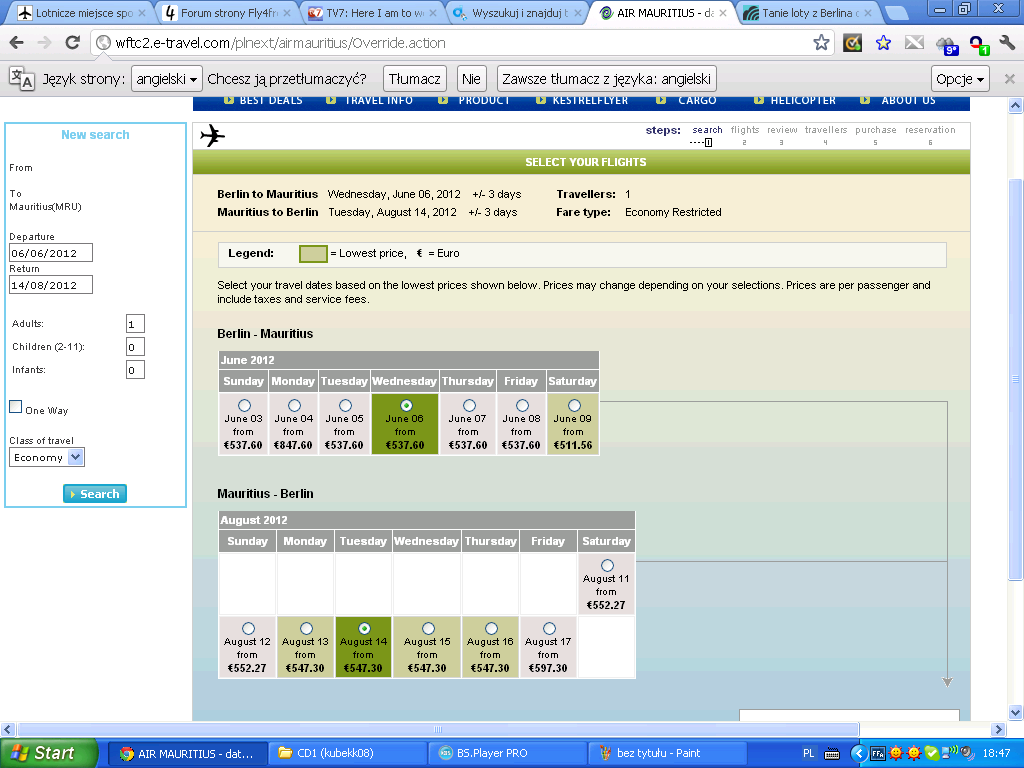Click the blue star extension icon
The height and width of the screenshot is (768, 1024).
click(884, 43)
